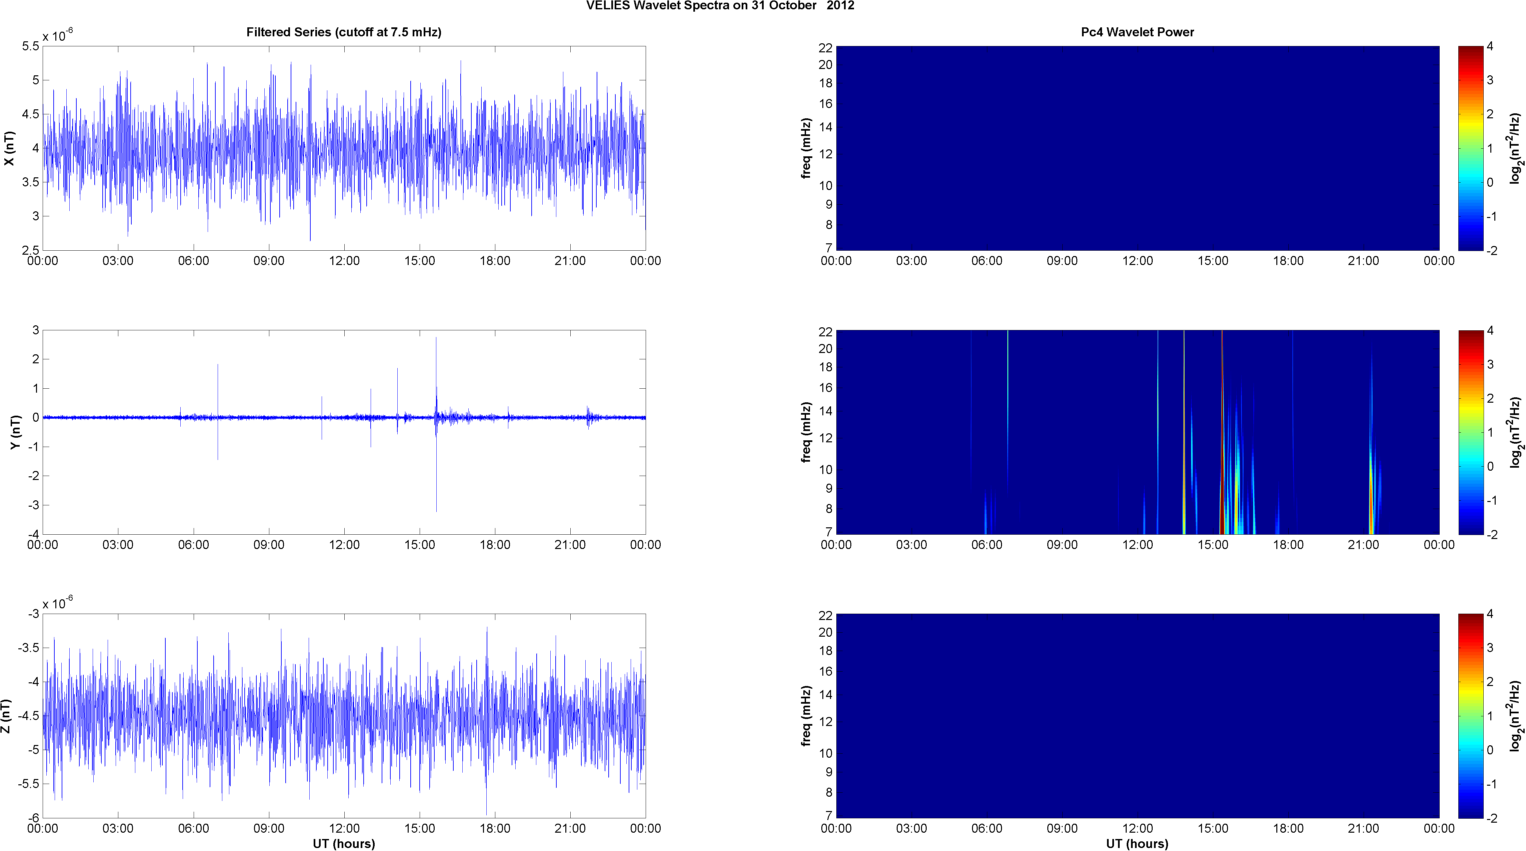
Task: Select the X component filtered series plot
Action: tap(343, 148)
